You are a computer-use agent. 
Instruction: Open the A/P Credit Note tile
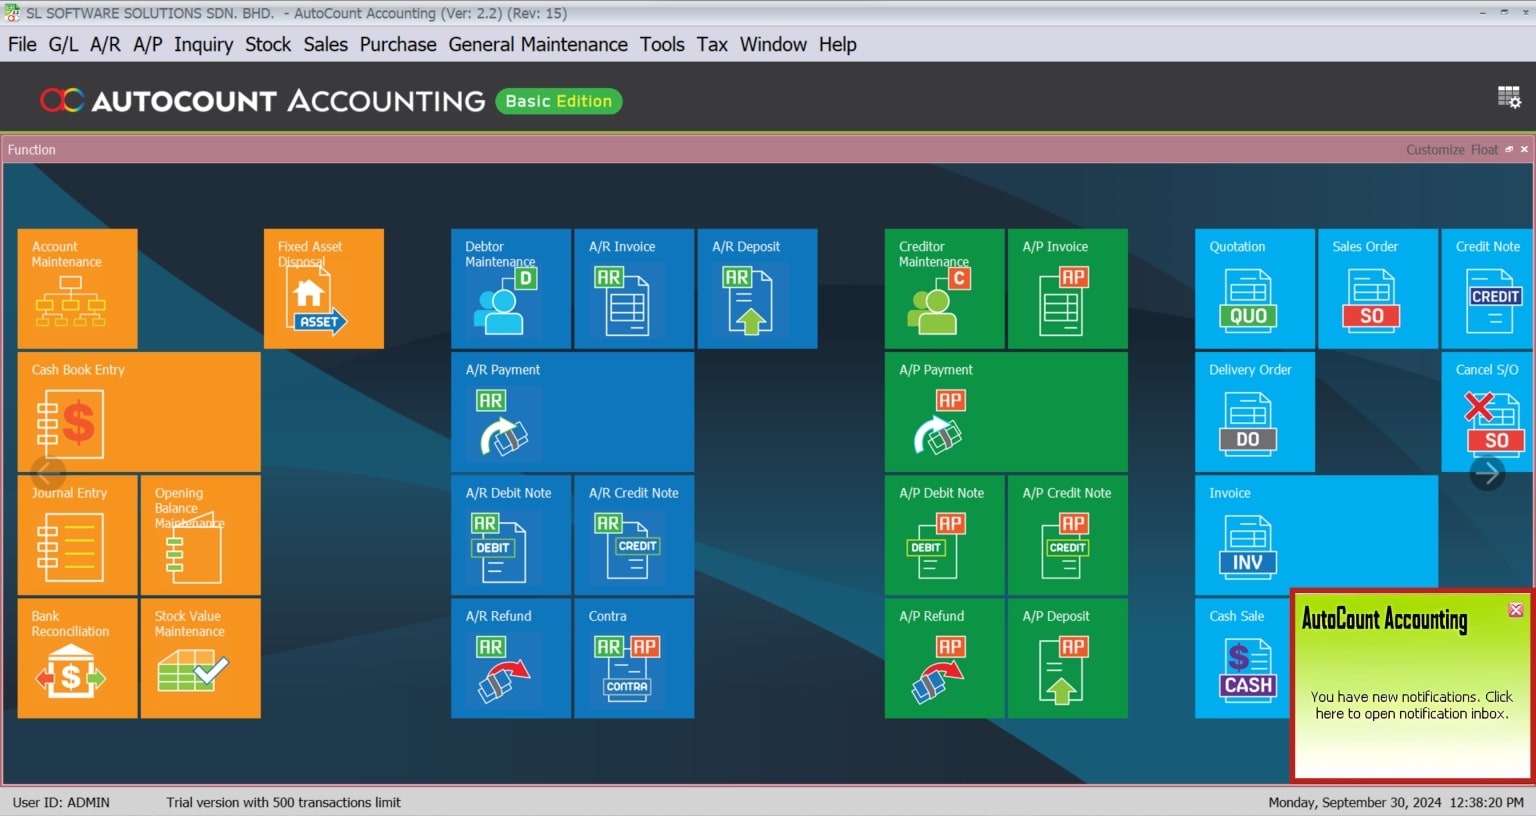(x=1067, y=535)
